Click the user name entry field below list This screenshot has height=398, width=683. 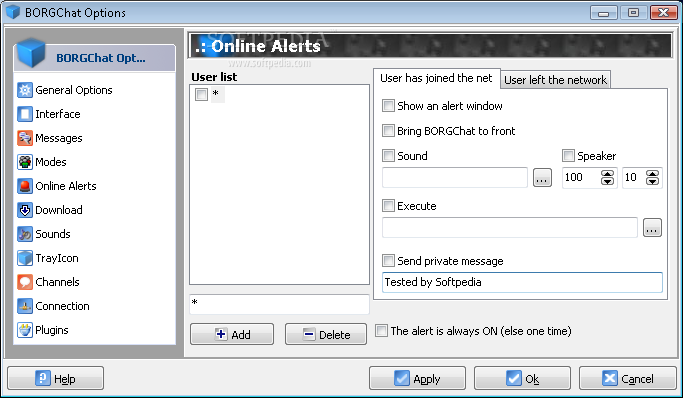(x=279, y=304)
